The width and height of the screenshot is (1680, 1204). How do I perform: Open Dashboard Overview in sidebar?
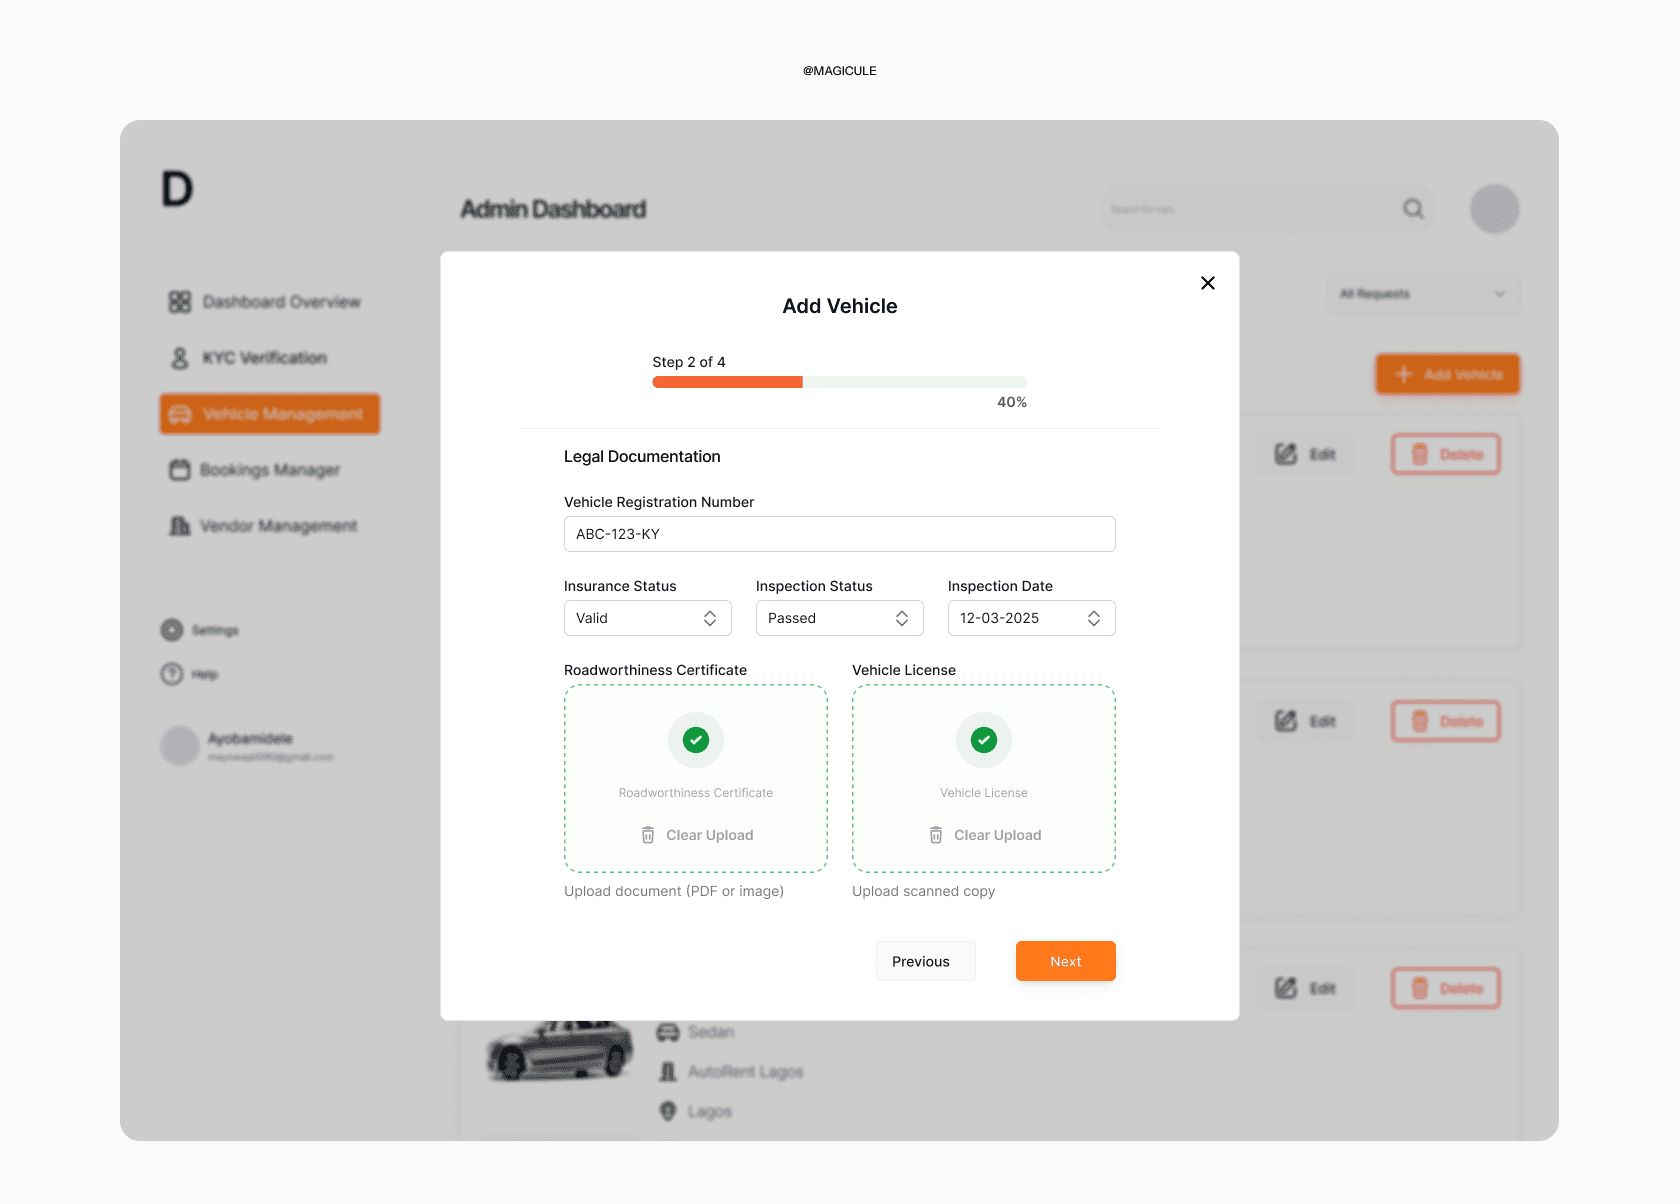[x=265, y=302]
